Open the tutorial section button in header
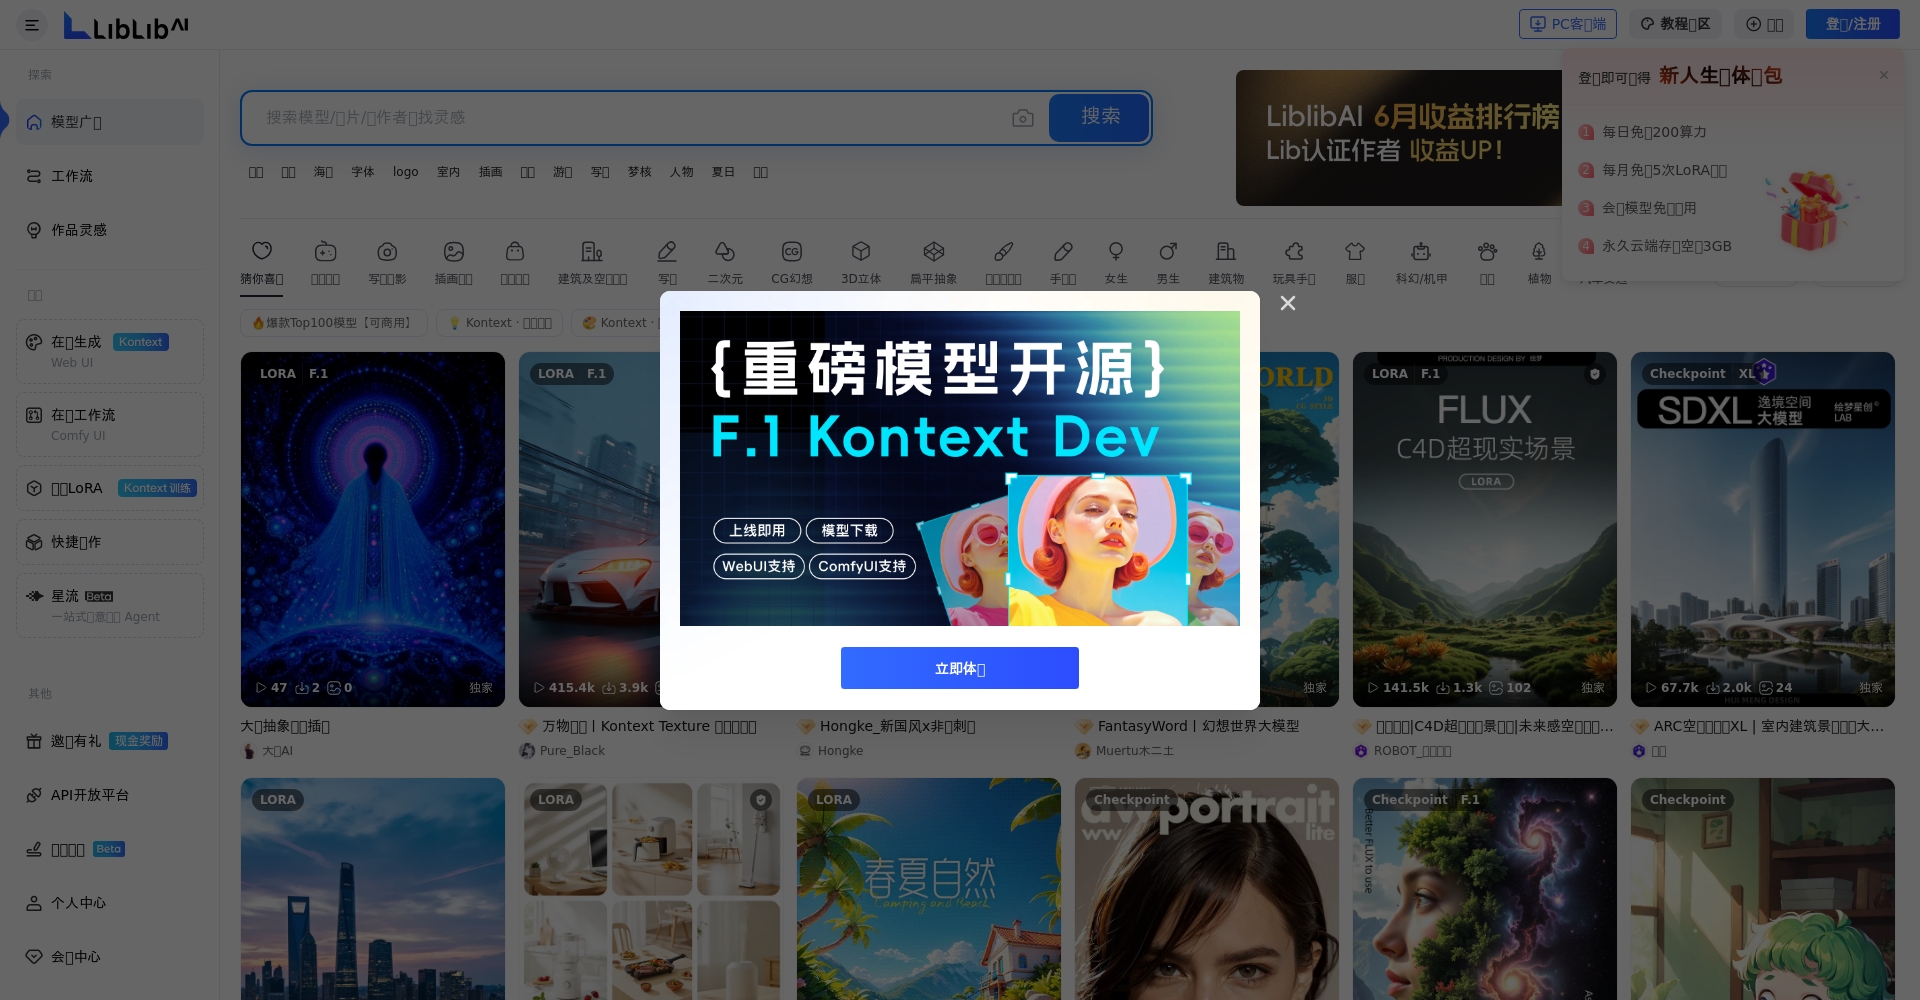This screenshot has height=1000, width=1920. coord(1675,24)
